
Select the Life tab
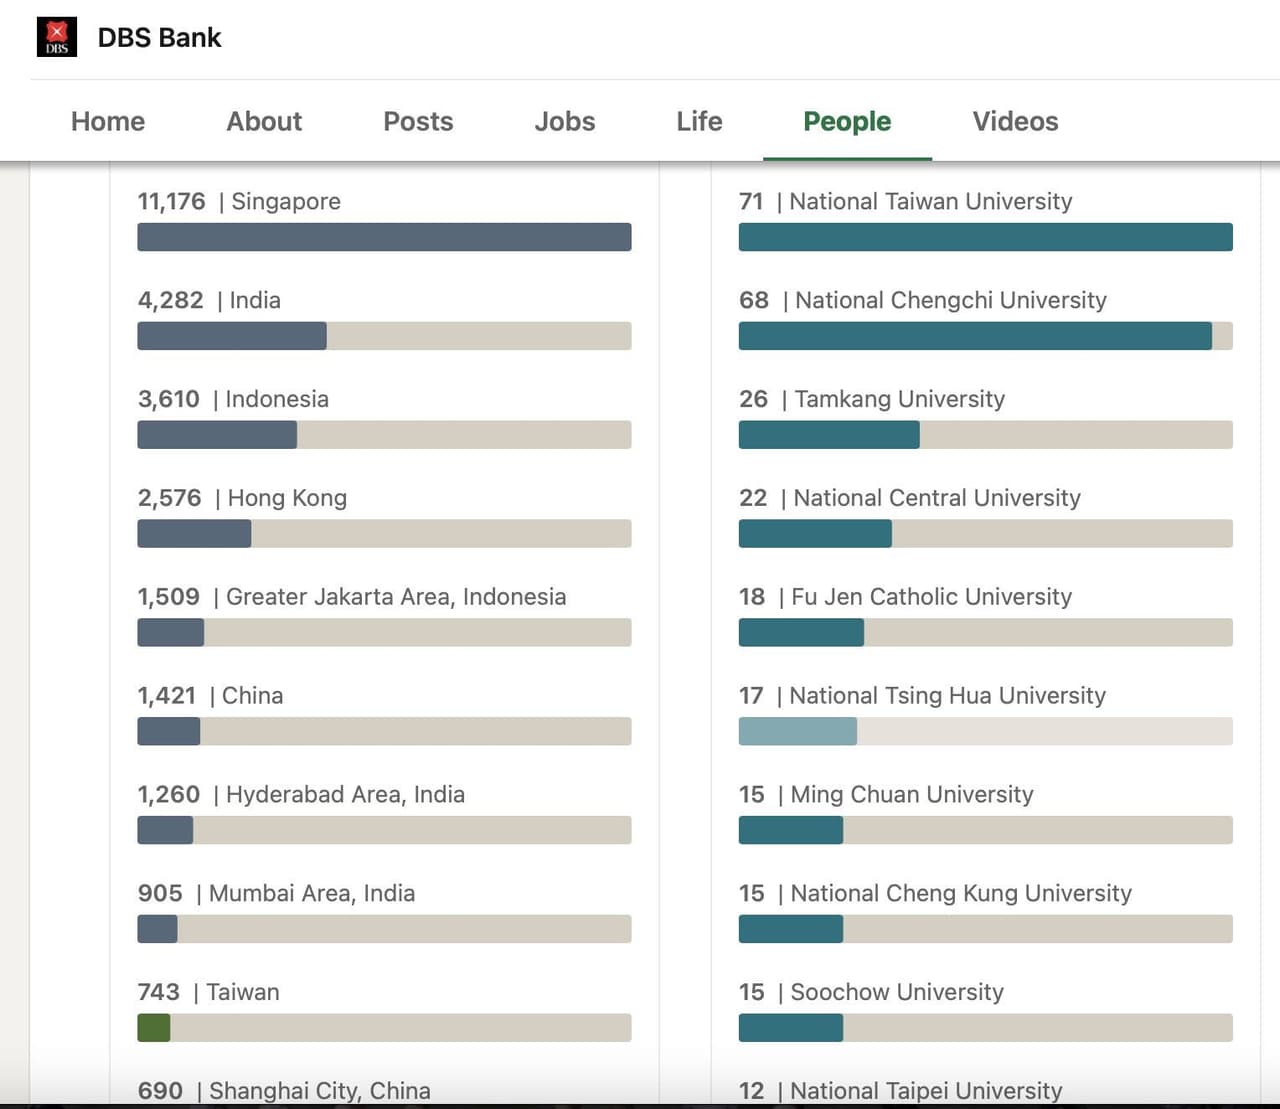[x=699, y=121]
